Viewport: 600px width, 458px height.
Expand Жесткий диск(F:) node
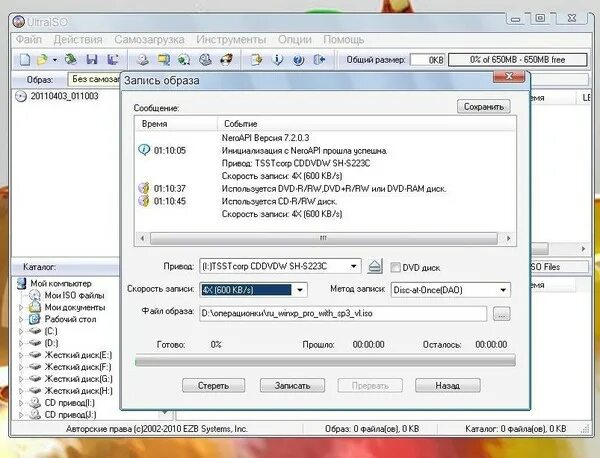coord(21,367)
